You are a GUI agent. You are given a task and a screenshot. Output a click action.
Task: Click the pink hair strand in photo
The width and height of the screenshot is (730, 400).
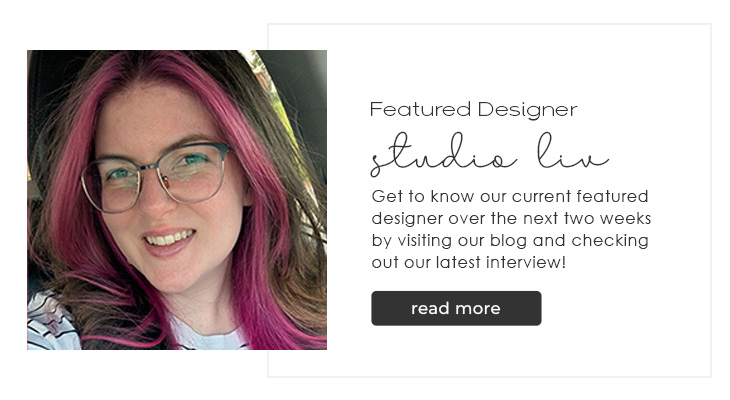261,233
